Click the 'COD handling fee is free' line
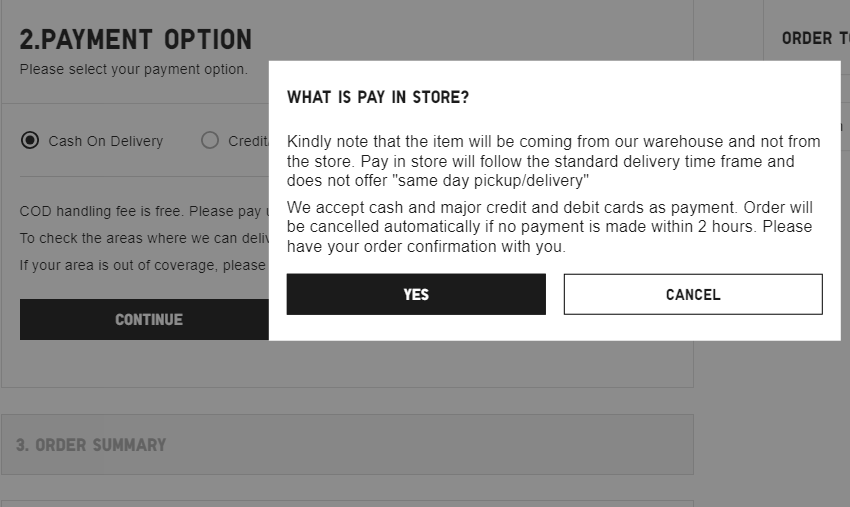The height and width of the screenshot is (507, 850). [142, 211]
